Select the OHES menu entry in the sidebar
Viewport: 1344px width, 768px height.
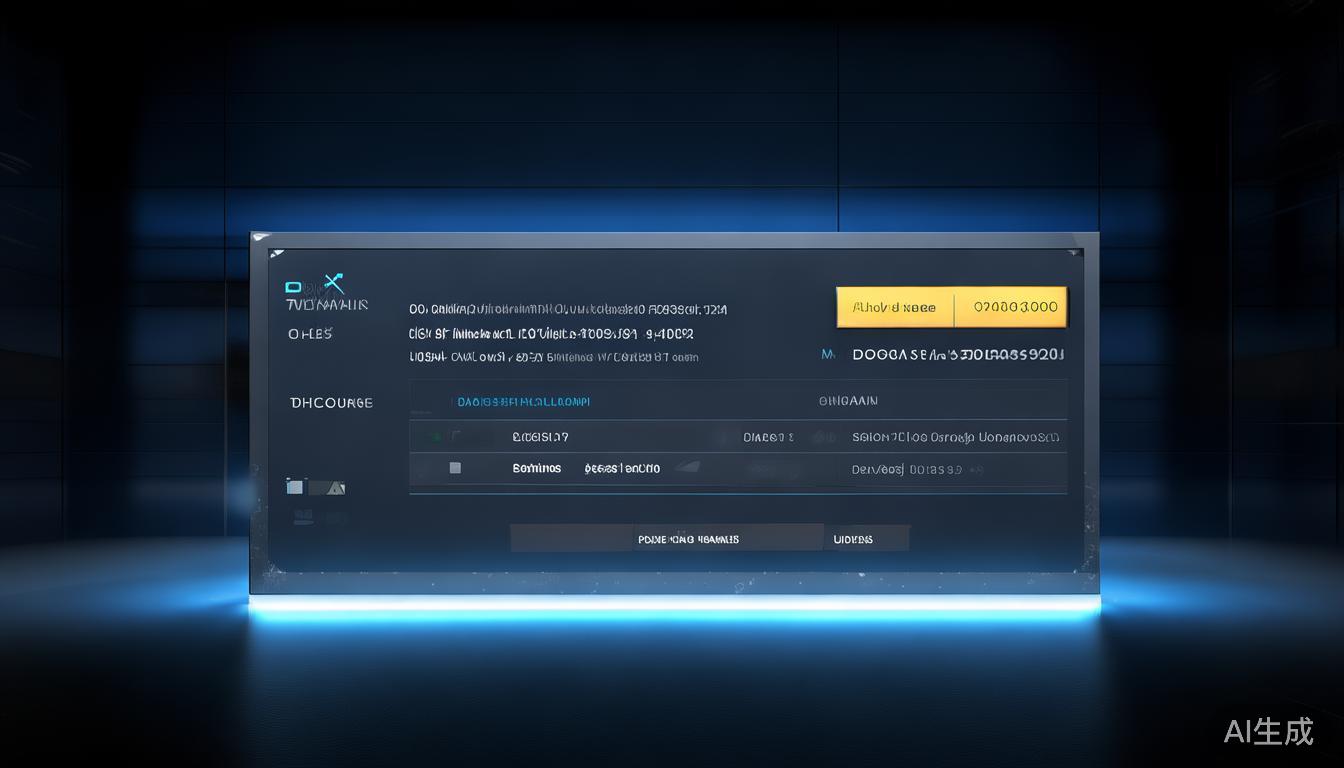coord(308,333)
